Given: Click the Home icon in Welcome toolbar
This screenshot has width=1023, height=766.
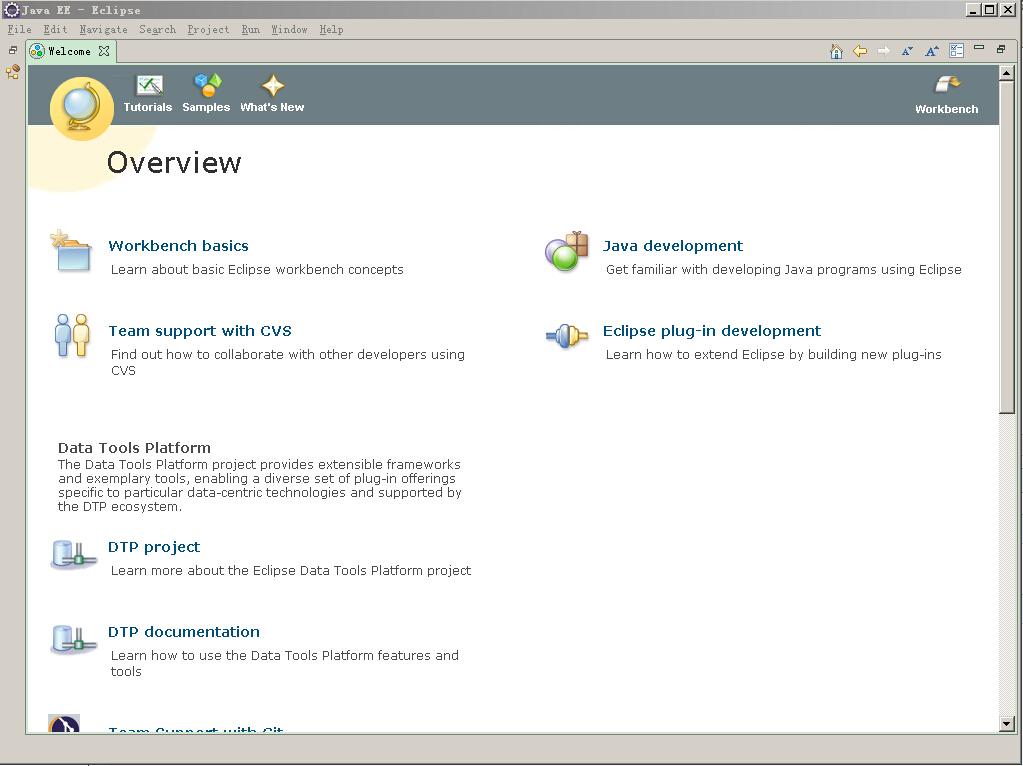Looking at the screenshot, I should click(836, 51).
